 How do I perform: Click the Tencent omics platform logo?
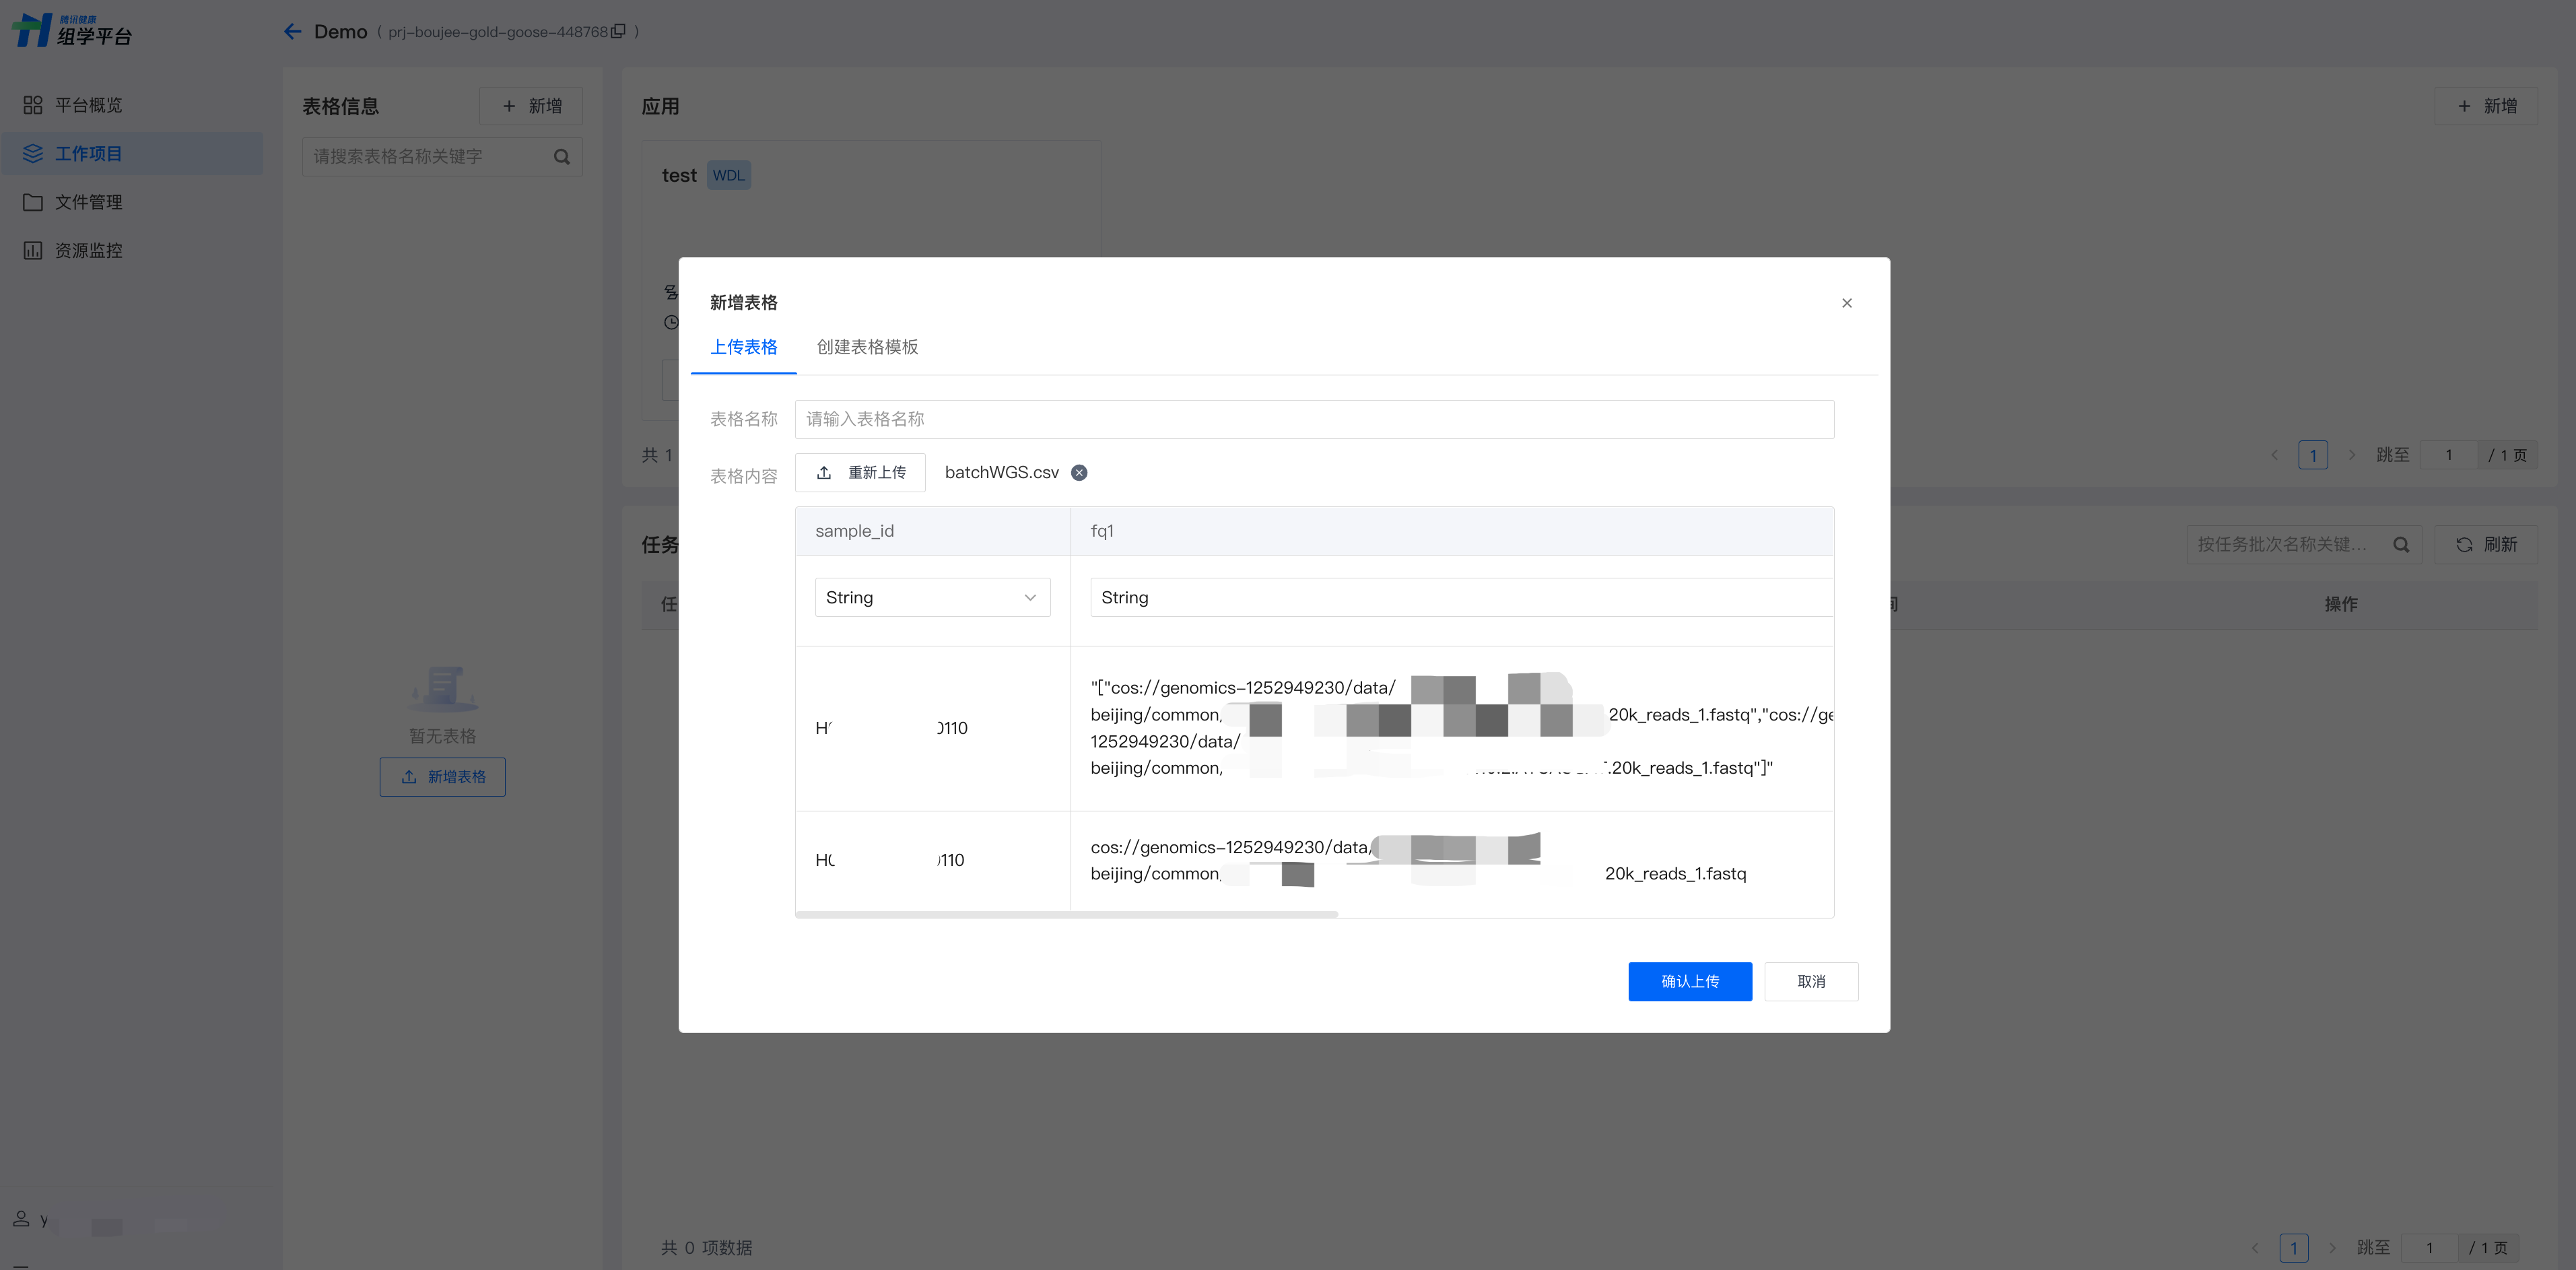(72, 30)
